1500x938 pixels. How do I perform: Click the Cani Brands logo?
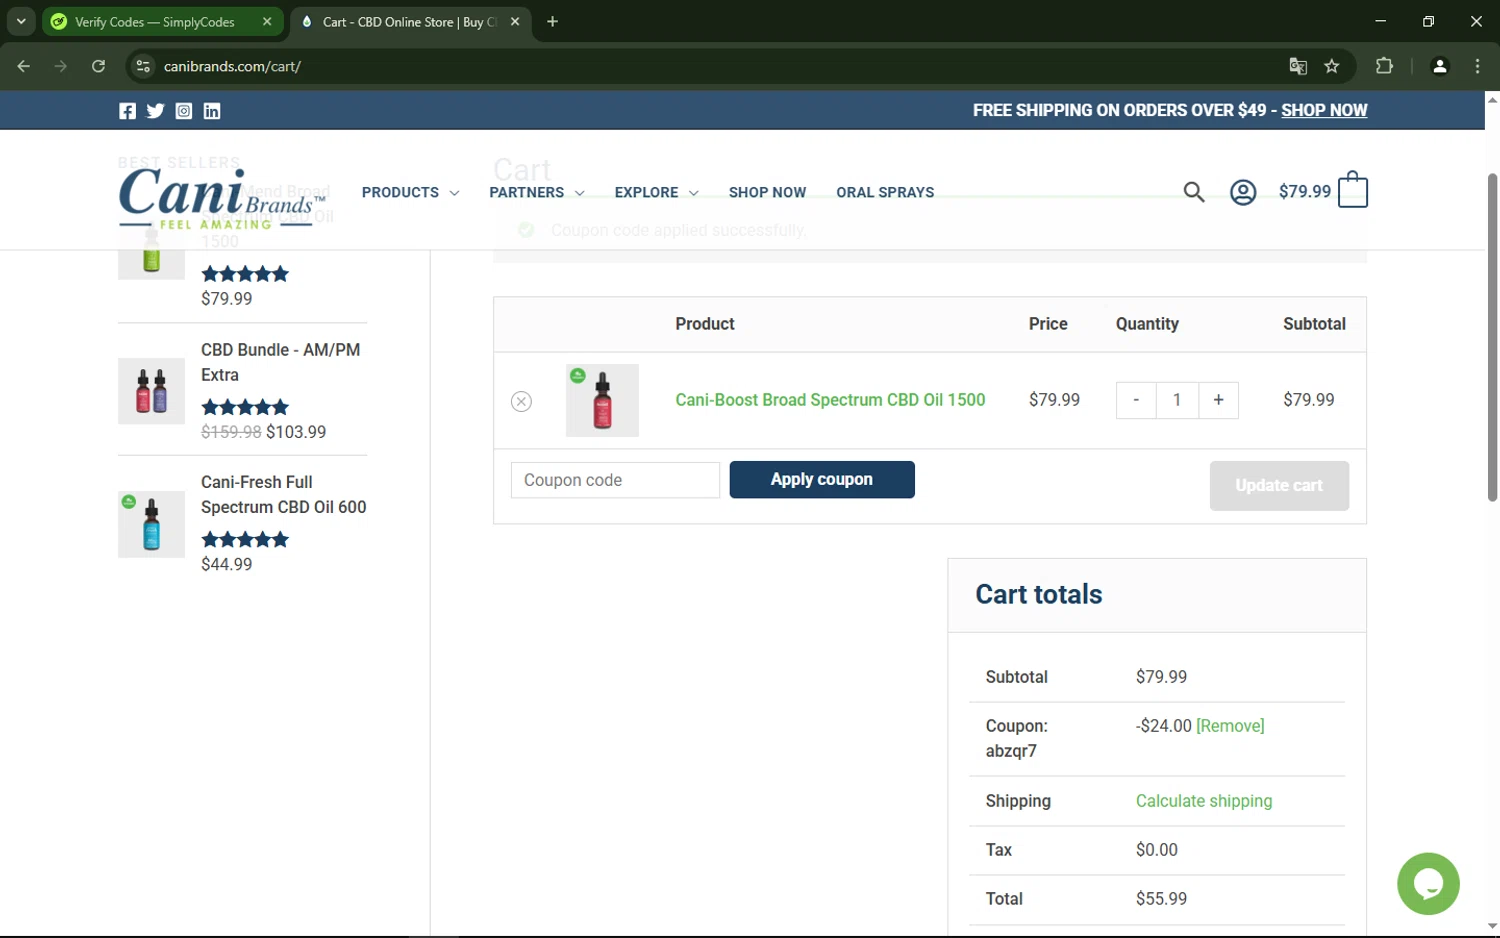tap(221, 198)
